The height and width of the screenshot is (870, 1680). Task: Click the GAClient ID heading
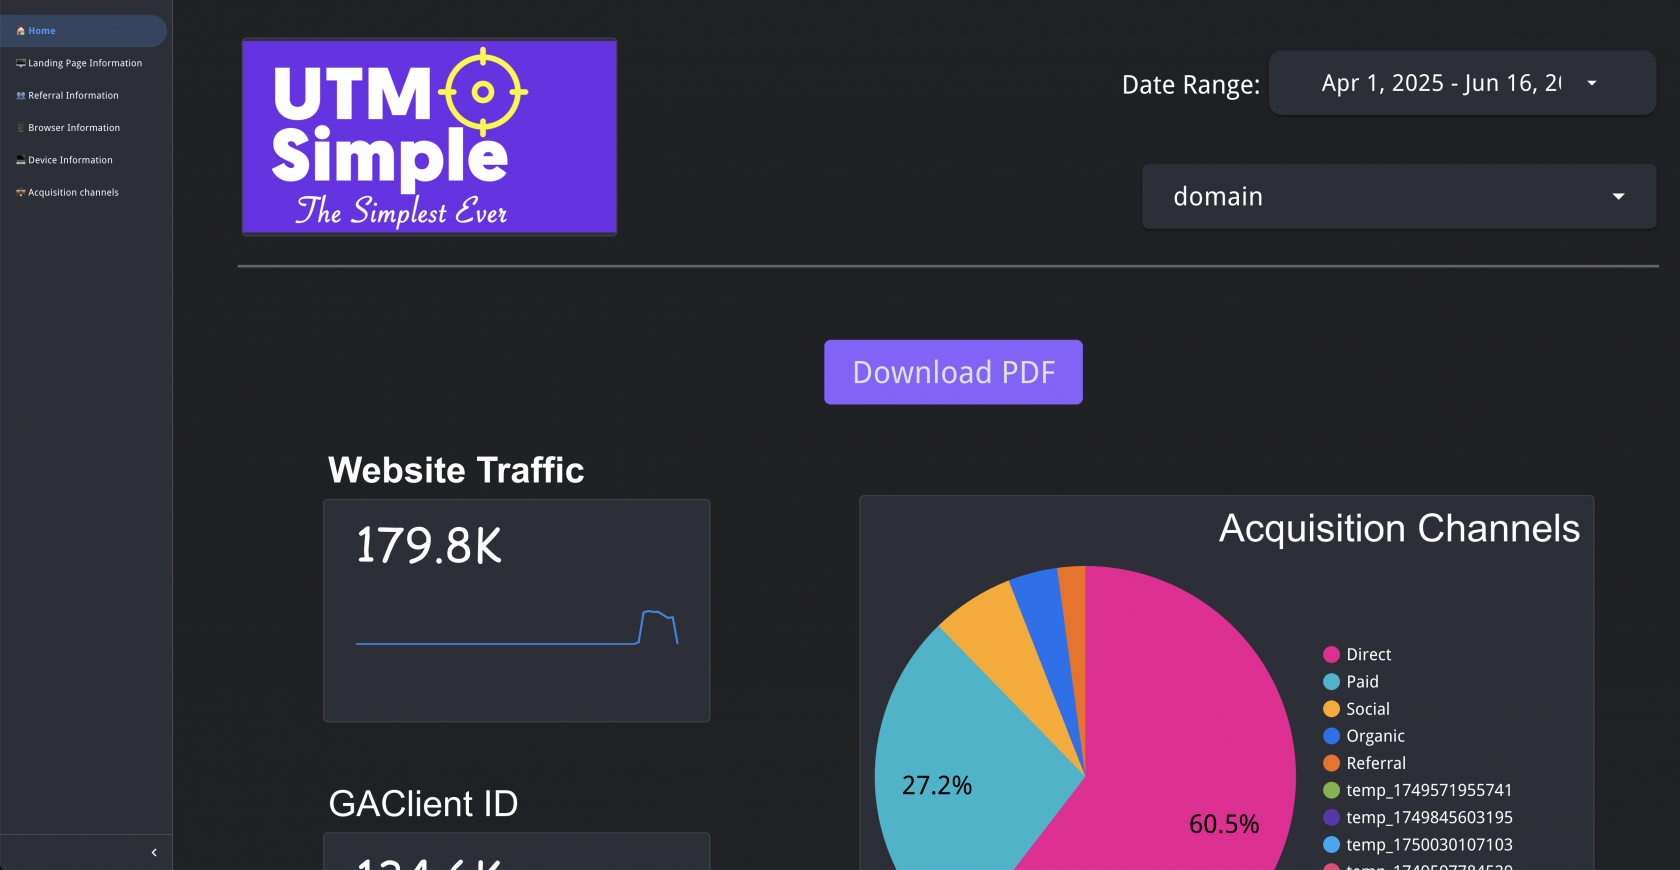tap(423, 804)
